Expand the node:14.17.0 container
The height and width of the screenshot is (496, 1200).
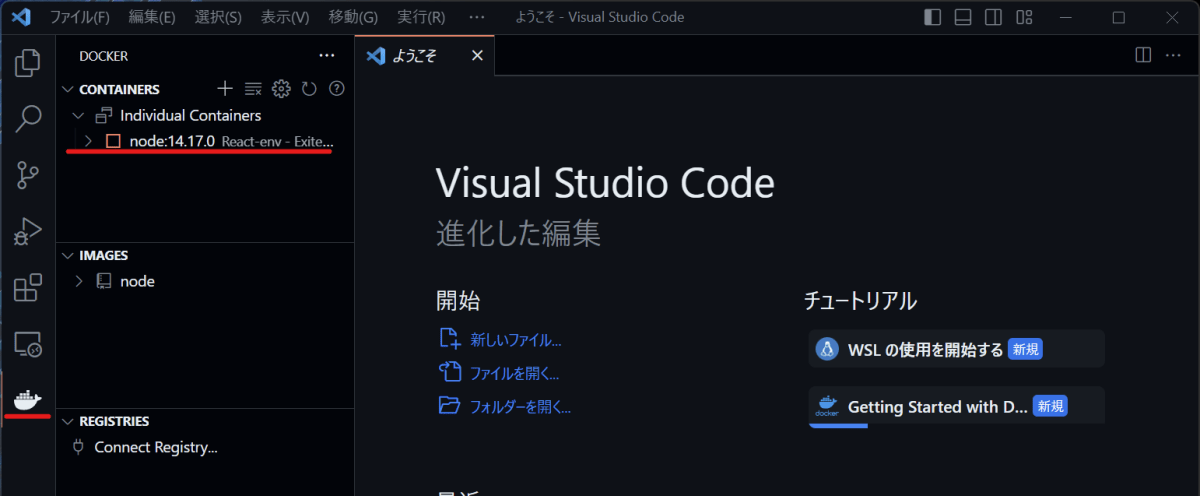(x=88, y=141)
